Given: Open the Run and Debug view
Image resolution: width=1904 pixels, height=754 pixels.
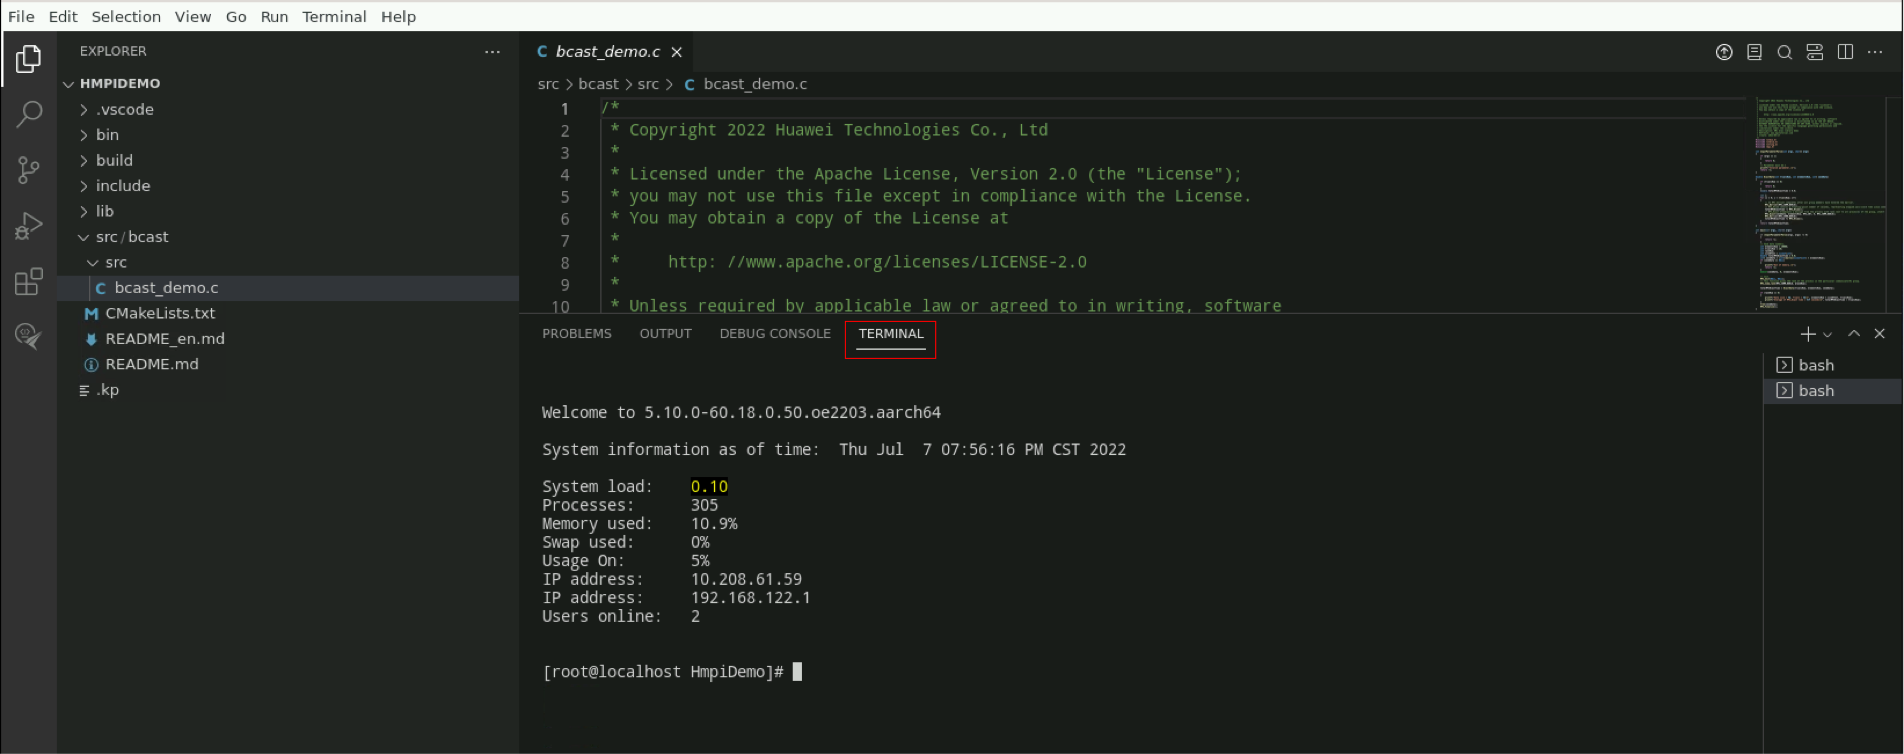Looking at the screenshot, I should [29, 226].
